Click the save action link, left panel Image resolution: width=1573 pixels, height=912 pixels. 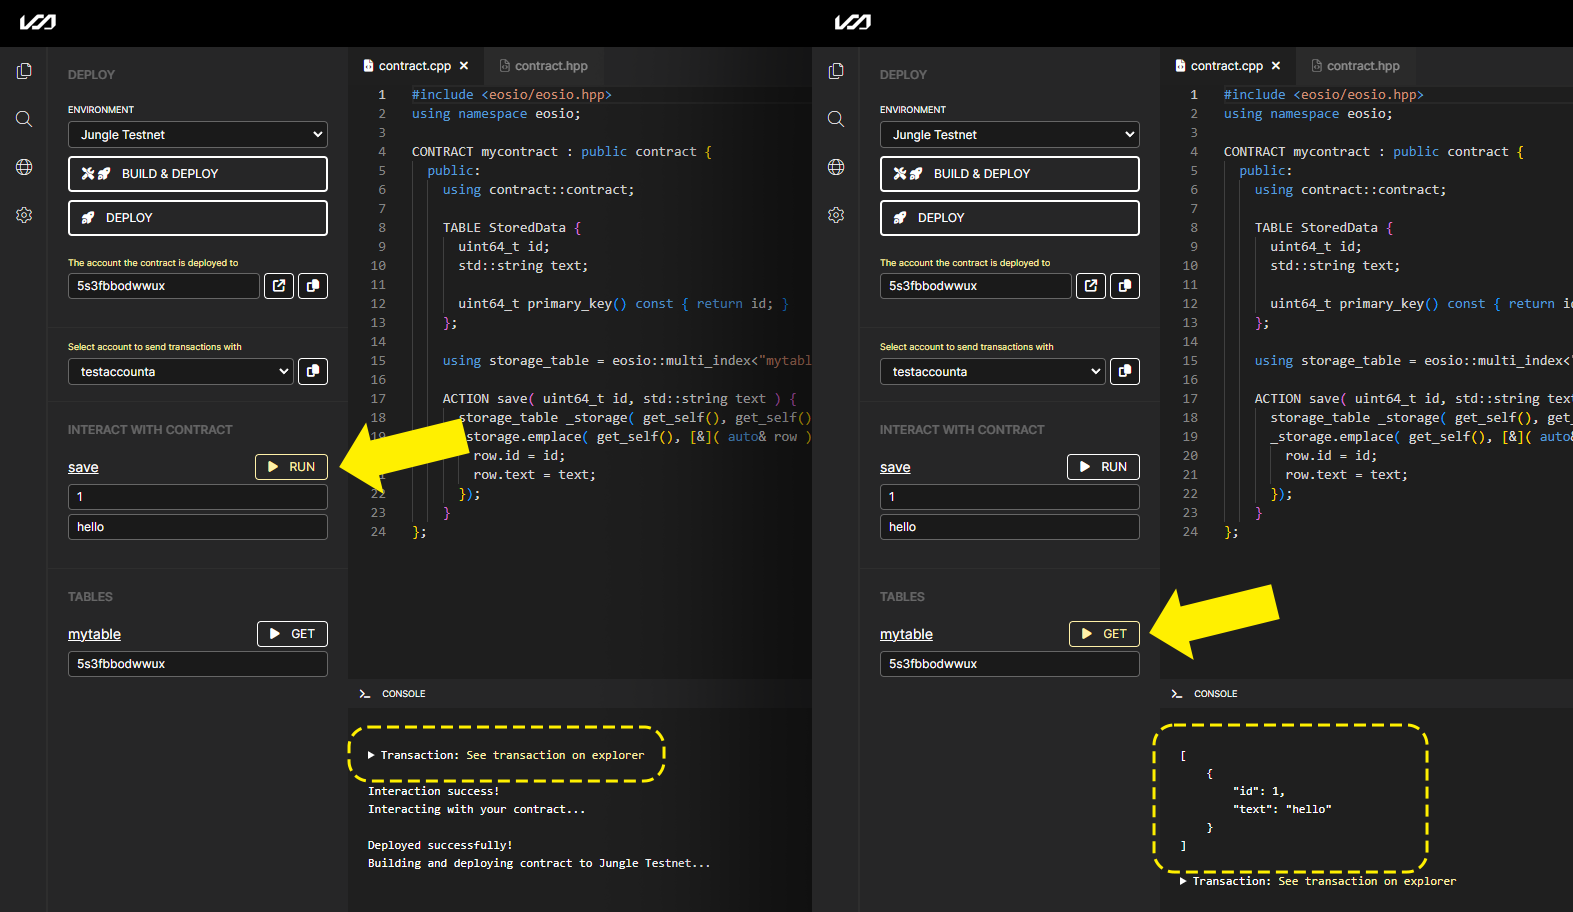click(x=83, y=467)
